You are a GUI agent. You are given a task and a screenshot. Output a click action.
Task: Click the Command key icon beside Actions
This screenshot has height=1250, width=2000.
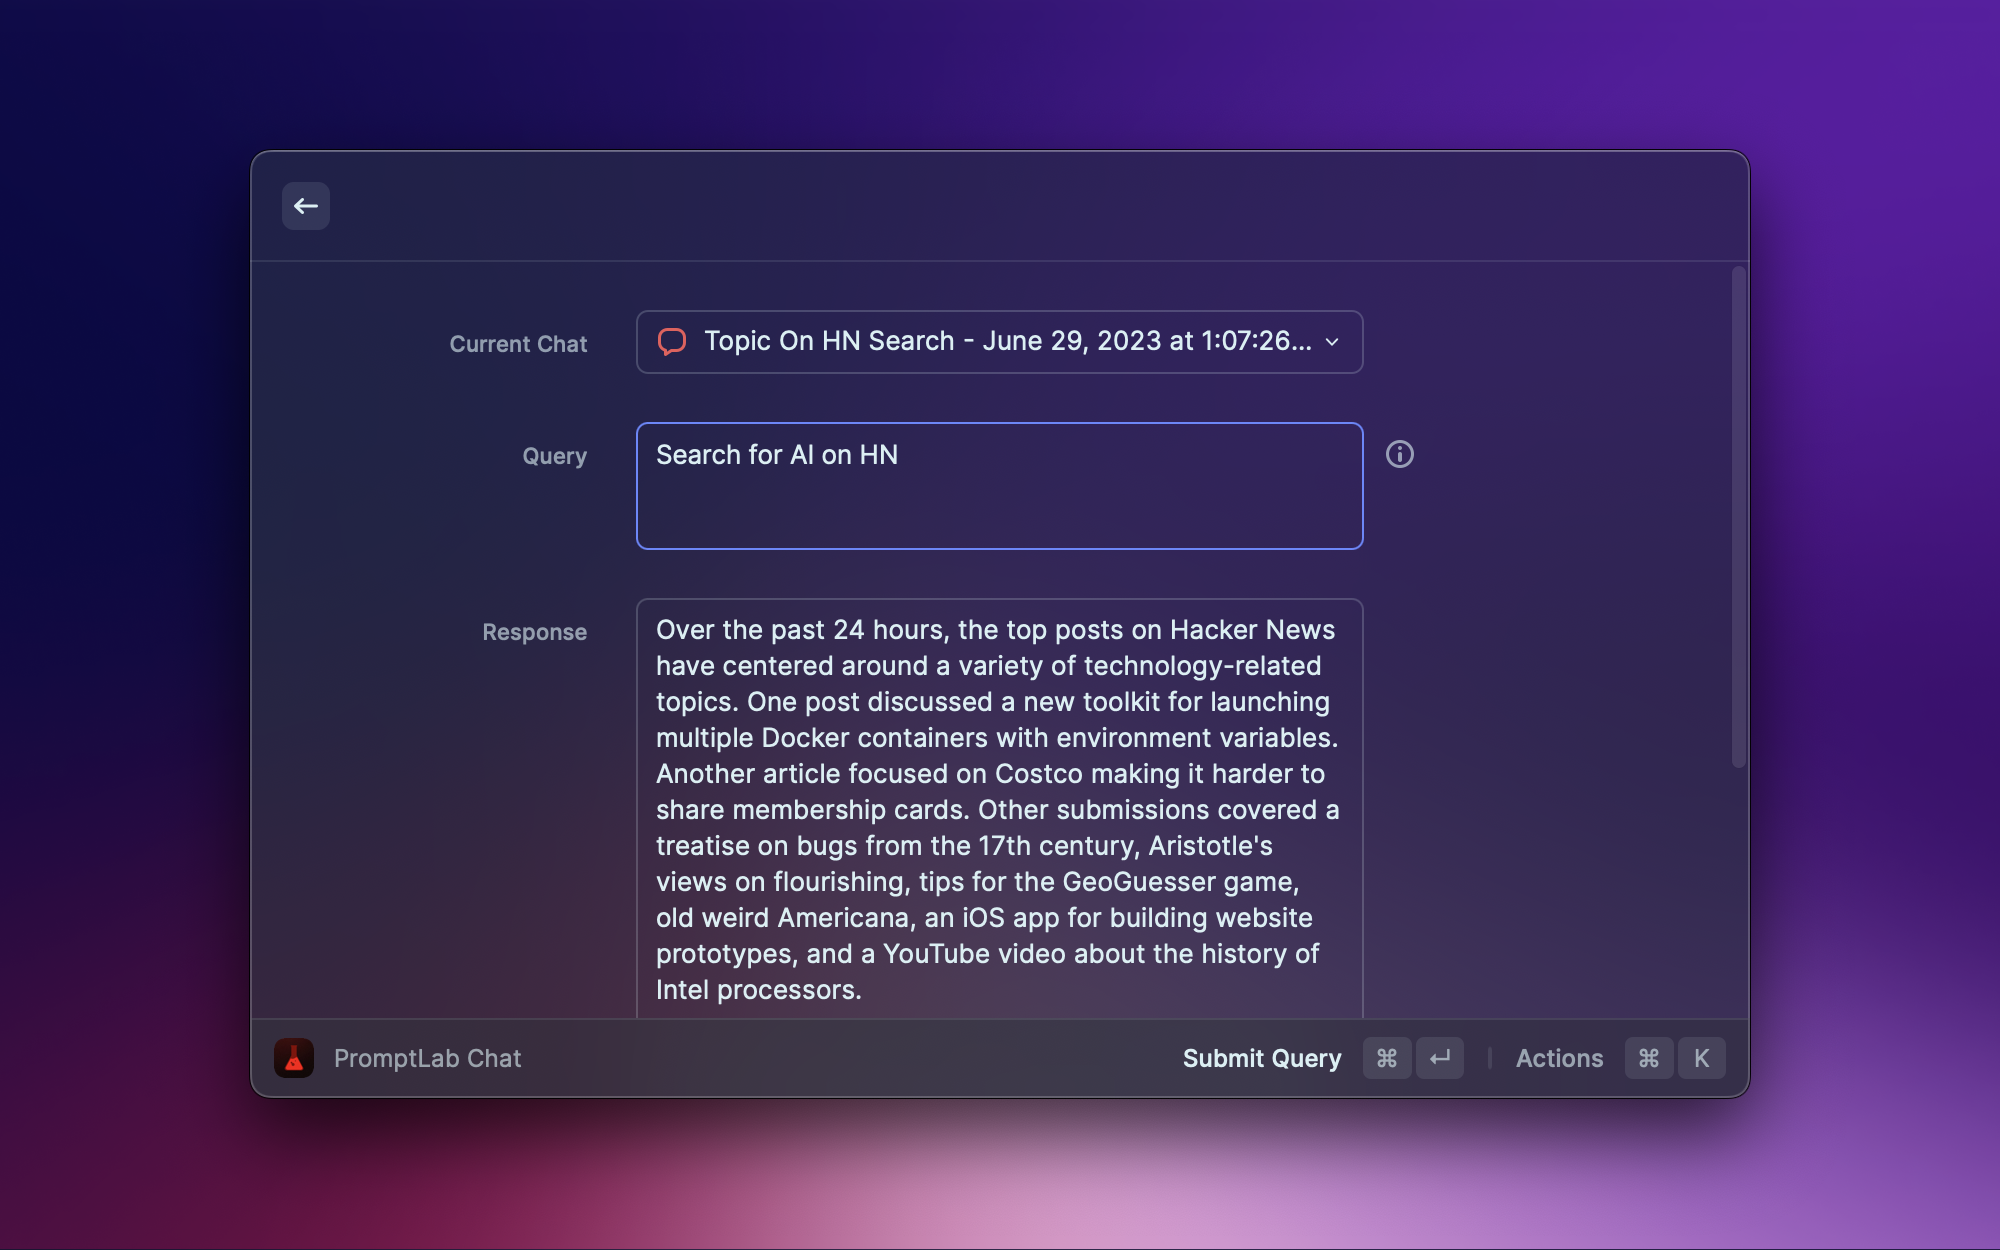point(1649,1058)
